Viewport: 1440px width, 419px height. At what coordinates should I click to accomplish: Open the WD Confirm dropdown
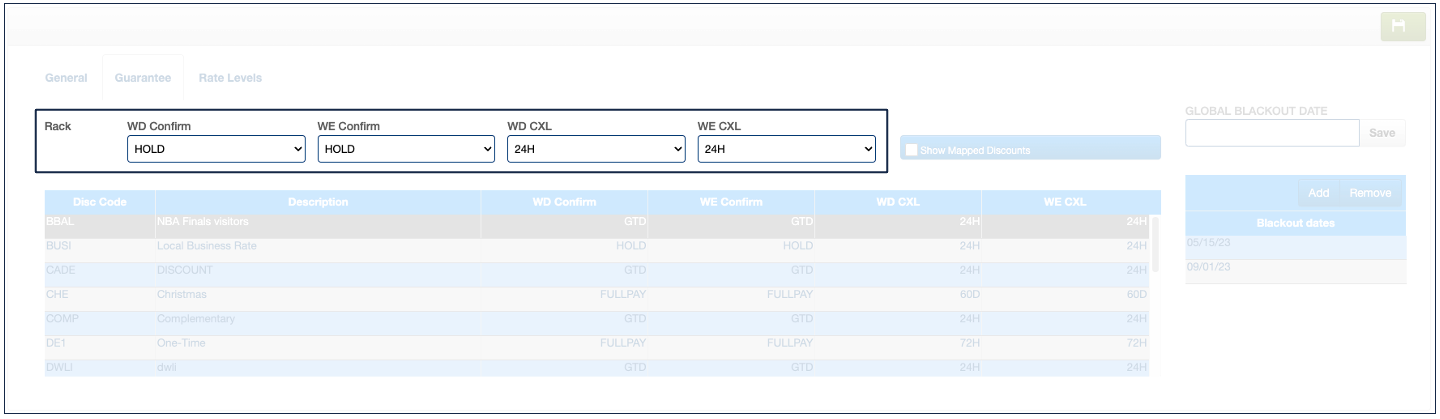coord(216,149)
